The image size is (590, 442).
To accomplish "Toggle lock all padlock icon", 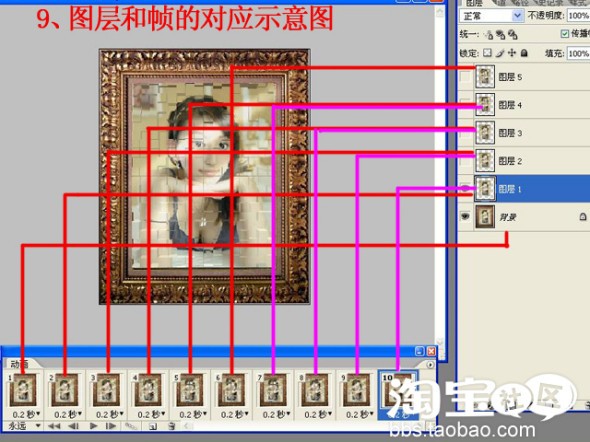I will click(x=524, y=53).
